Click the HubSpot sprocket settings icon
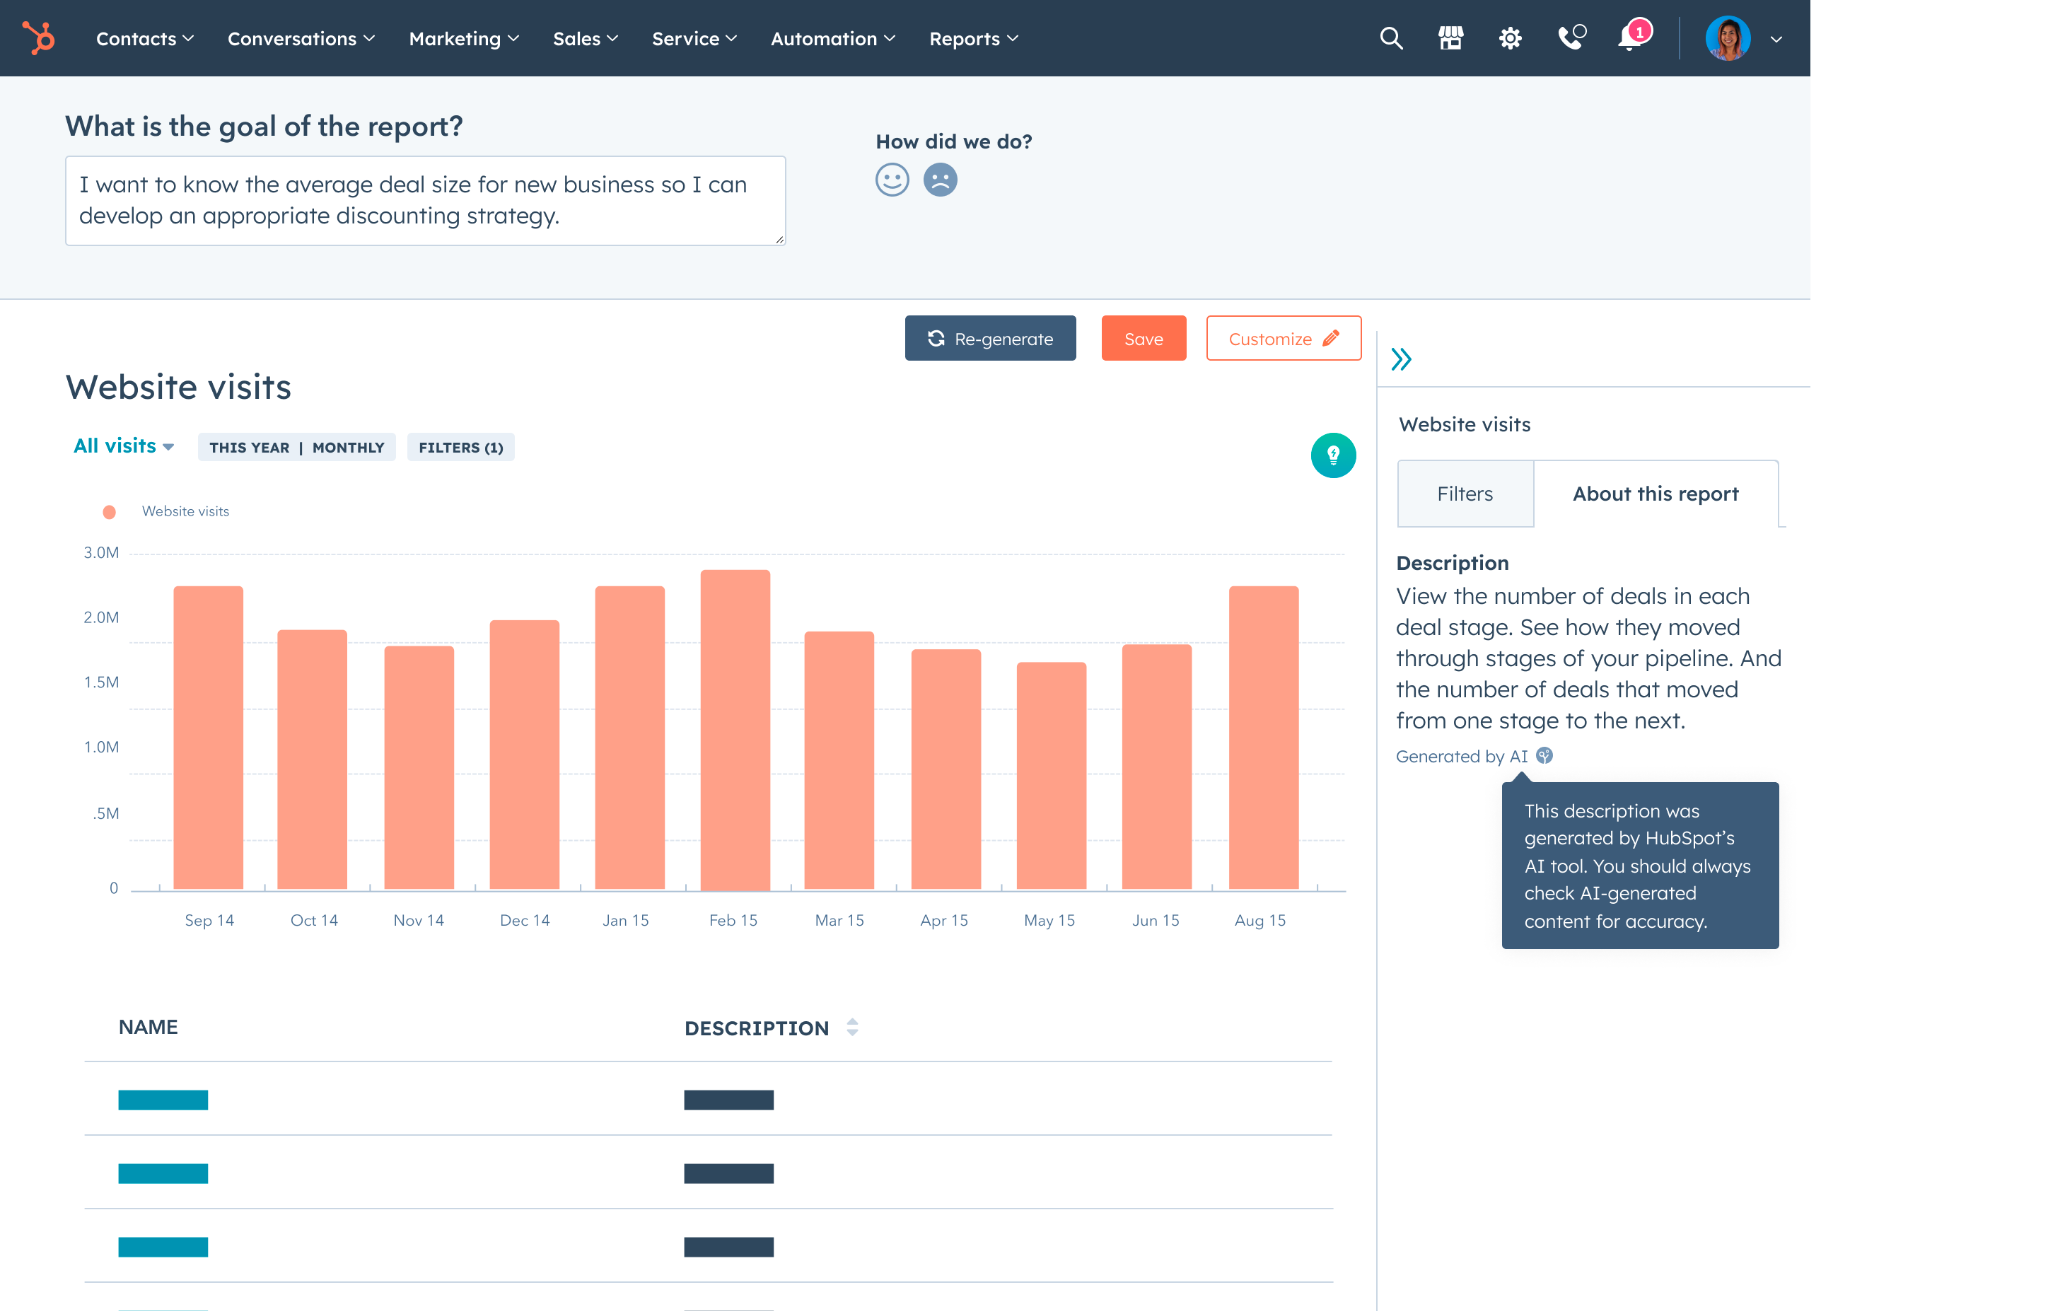 tap(1508, 37)
